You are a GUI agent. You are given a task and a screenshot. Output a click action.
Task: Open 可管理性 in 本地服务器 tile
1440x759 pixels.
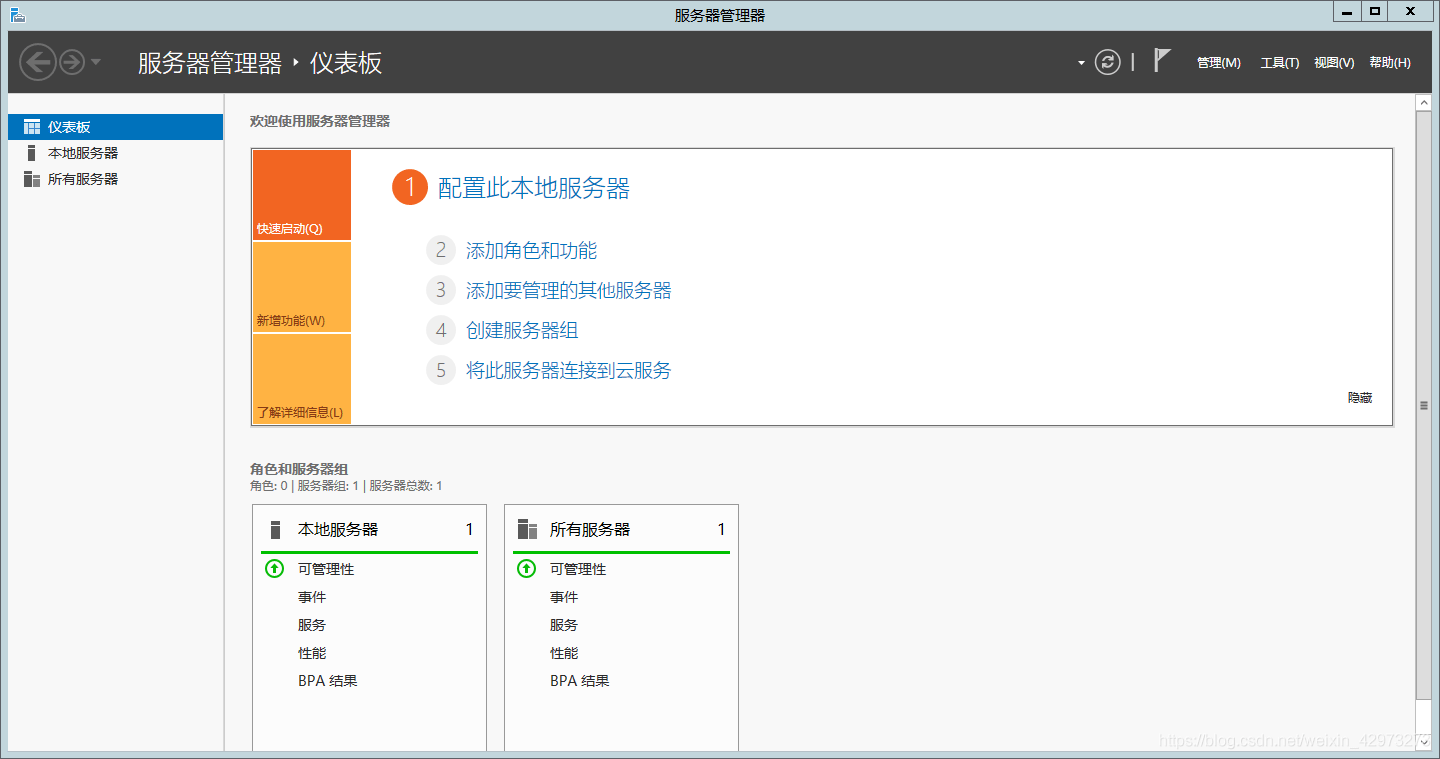coord(326,569)
